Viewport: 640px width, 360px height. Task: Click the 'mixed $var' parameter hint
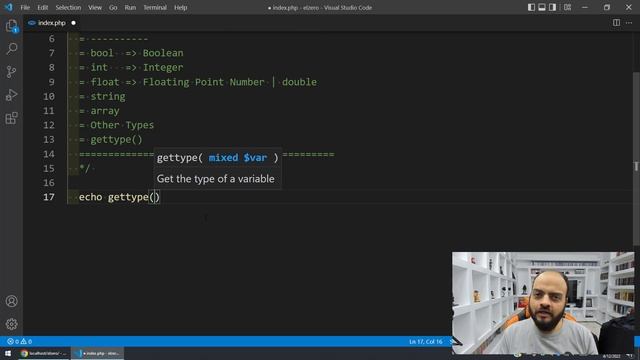238,158
